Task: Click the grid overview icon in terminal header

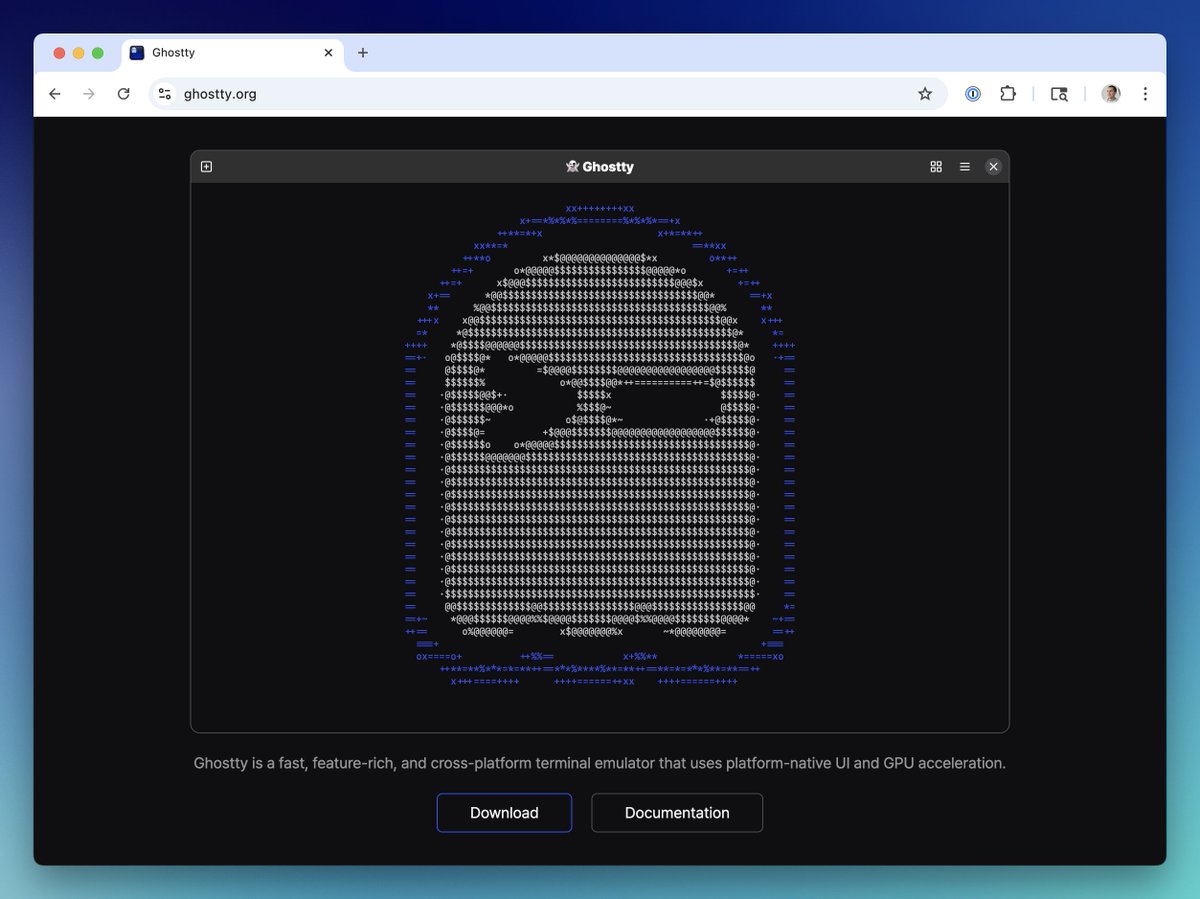Action: coord(936,167)
